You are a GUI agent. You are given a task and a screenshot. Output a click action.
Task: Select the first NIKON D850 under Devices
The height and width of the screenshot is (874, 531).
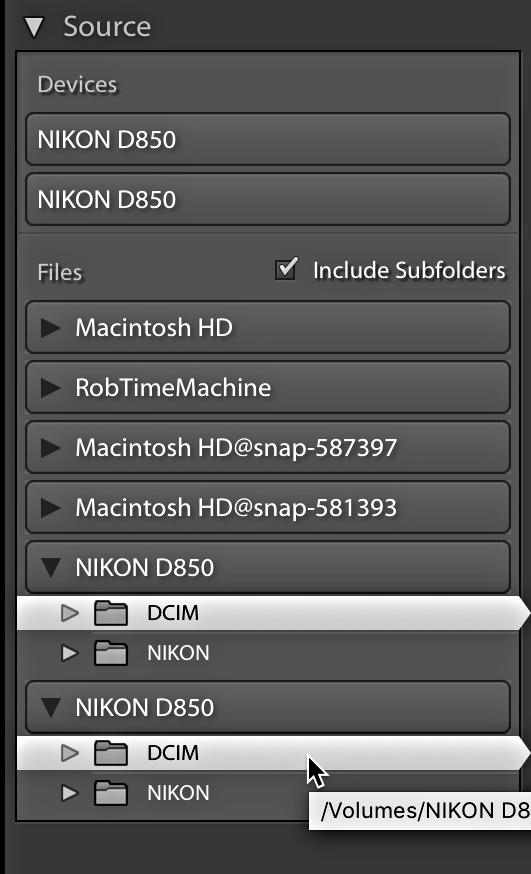268,139
